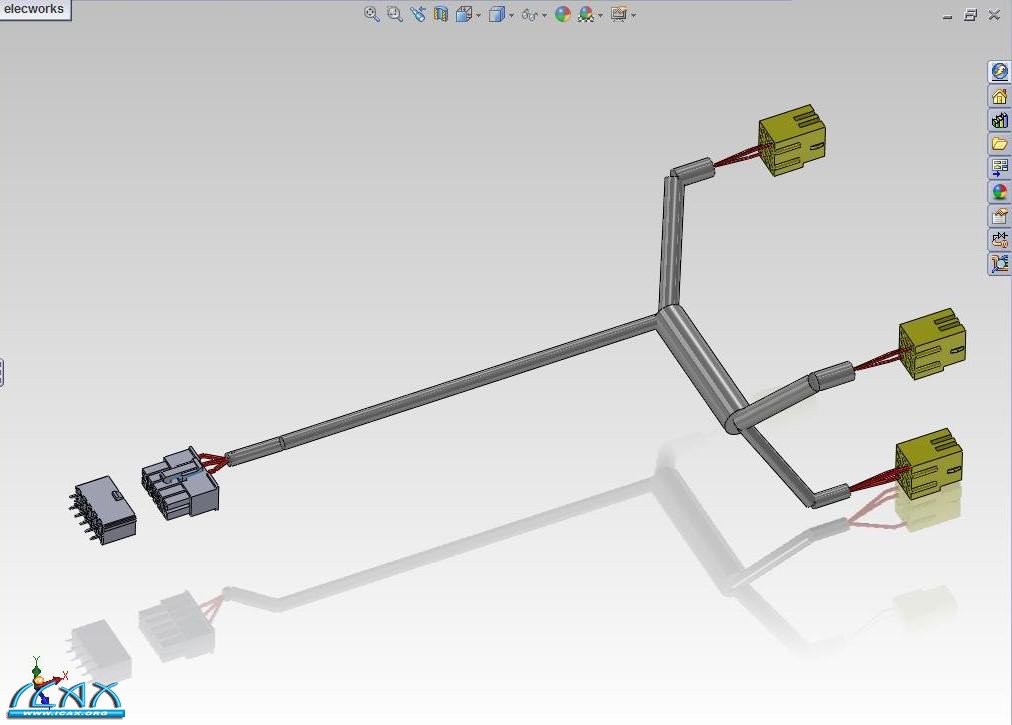Open the Appearances color ball side tab
The image size is (1012, 725).
999,192
